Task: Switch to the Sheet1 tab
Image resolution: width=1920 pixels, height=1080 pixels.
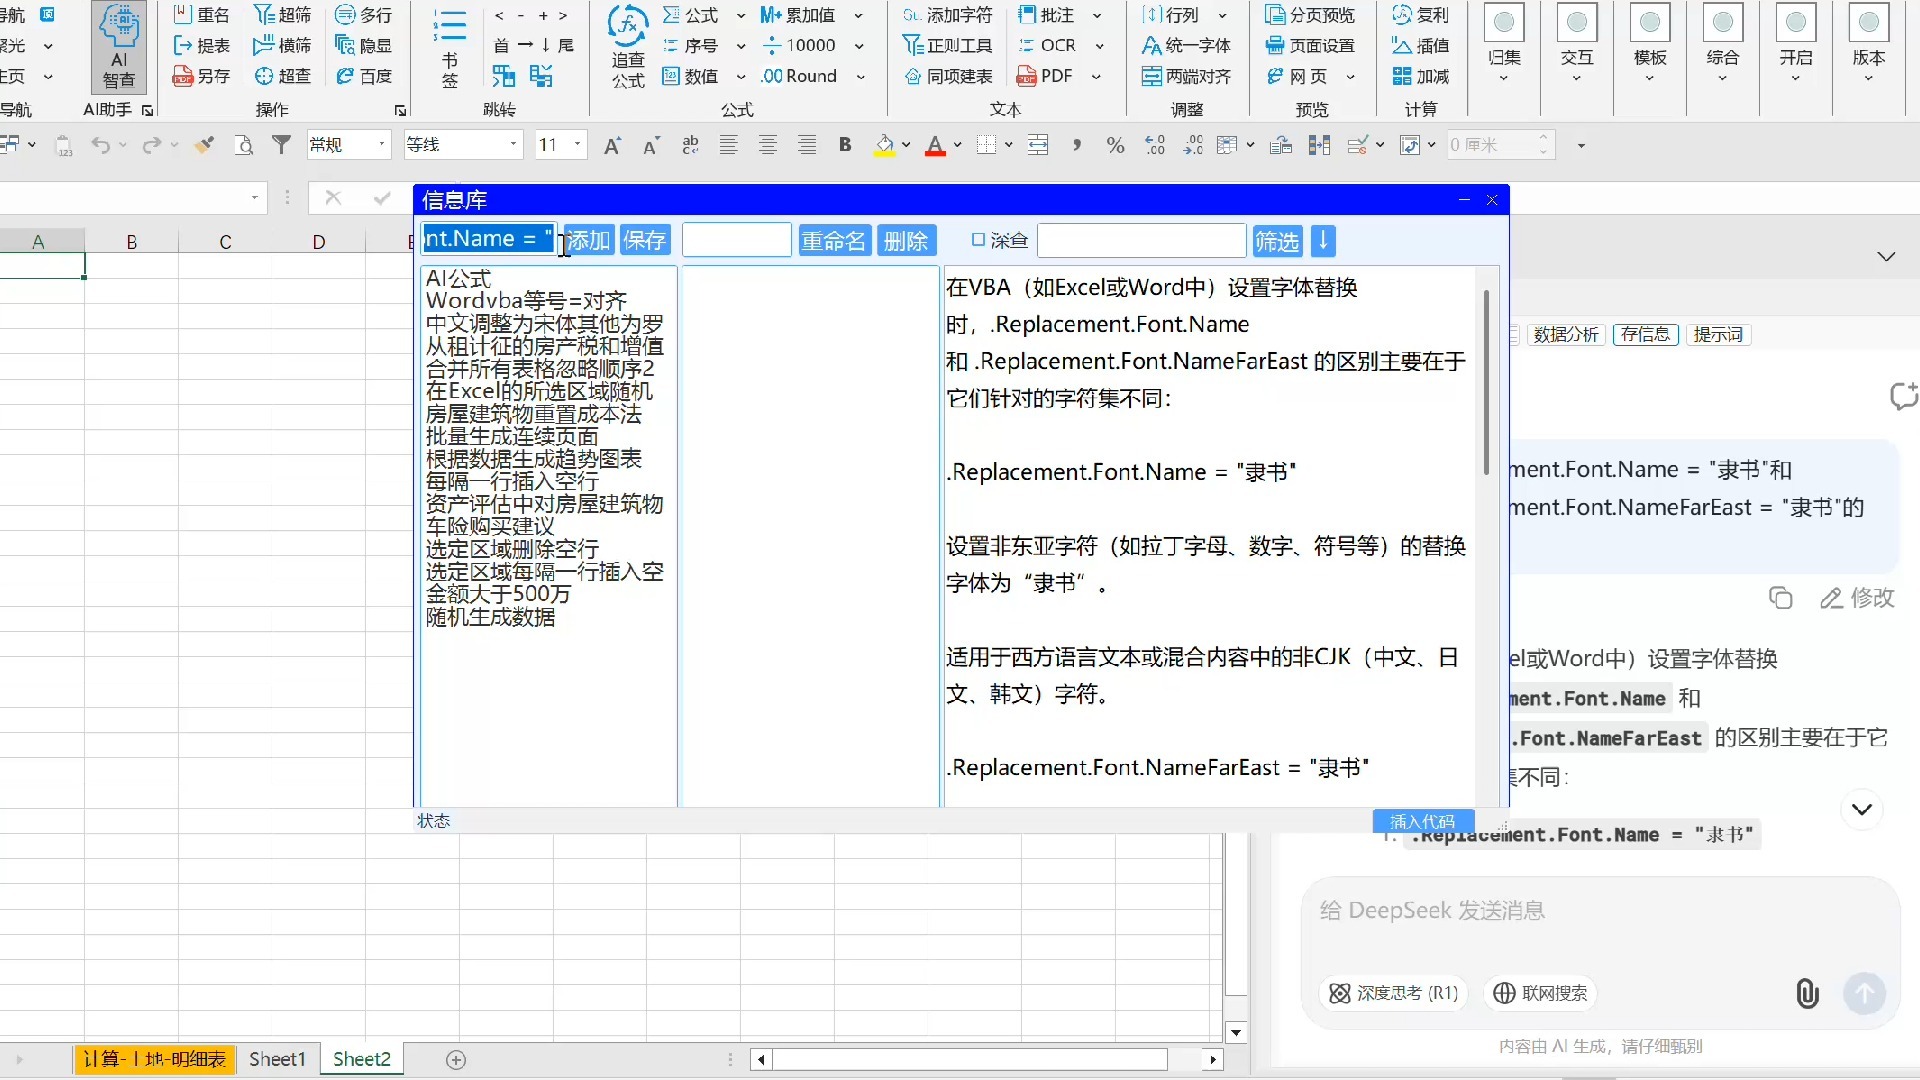Action: coord(277,1059)
